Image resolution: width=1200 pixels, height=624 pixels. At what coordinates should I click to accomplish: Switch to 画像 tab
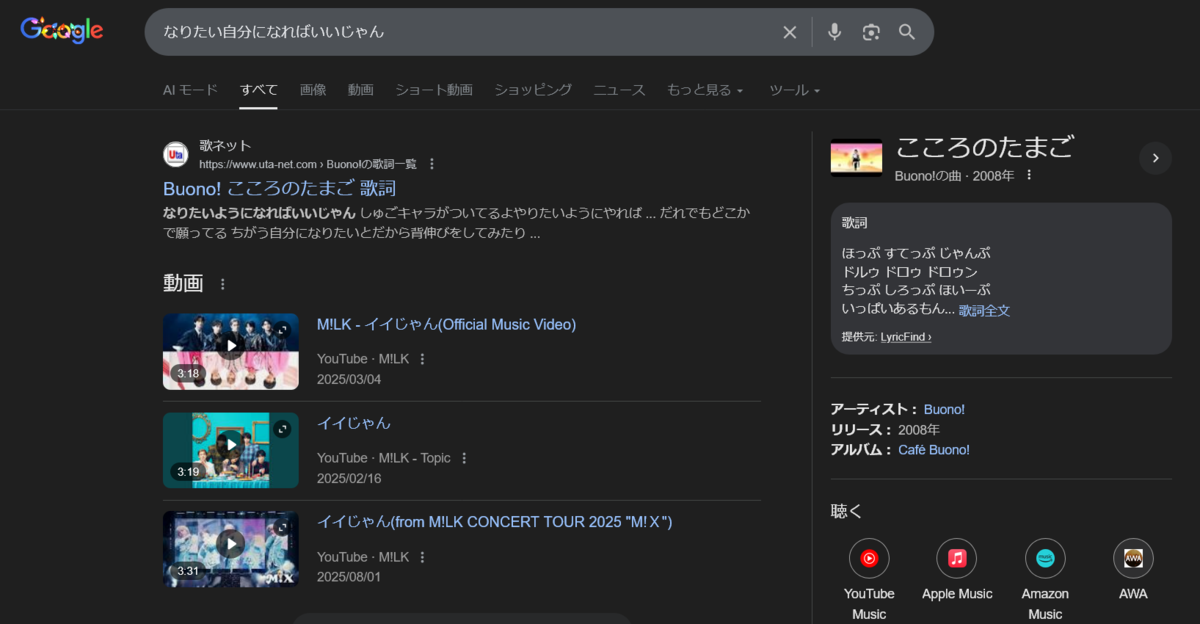pos(313,90)
